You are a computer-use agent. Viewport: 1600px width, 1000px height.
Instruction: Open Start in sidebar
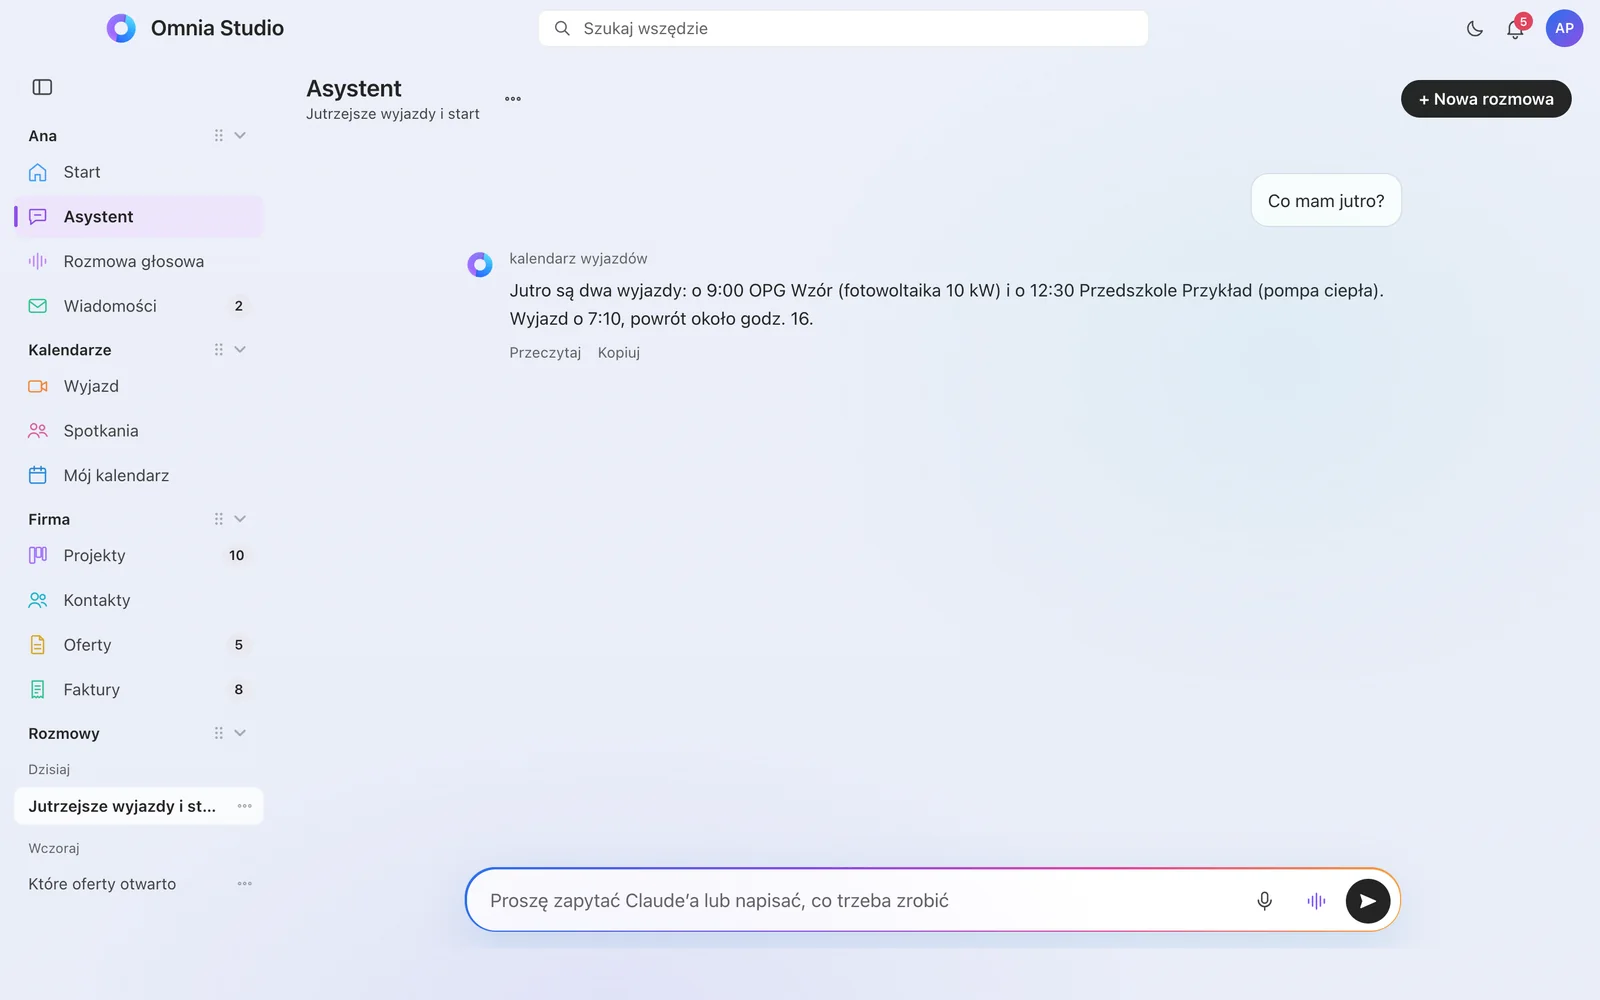point(139,172)
